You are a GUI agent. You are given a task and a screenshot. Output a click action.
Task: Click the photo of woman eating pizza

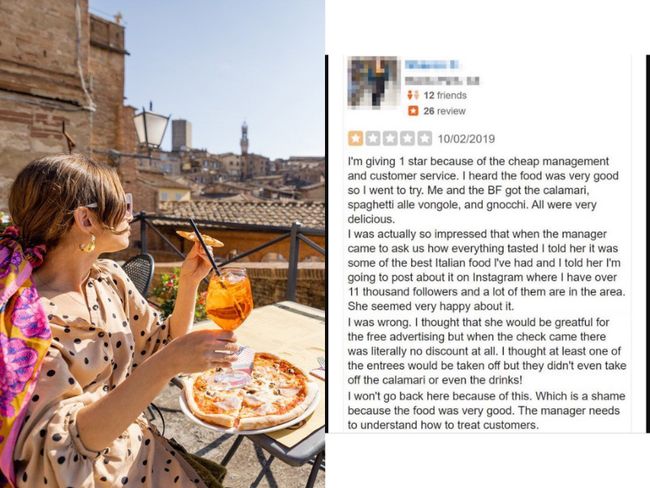(x=162, y=244)
